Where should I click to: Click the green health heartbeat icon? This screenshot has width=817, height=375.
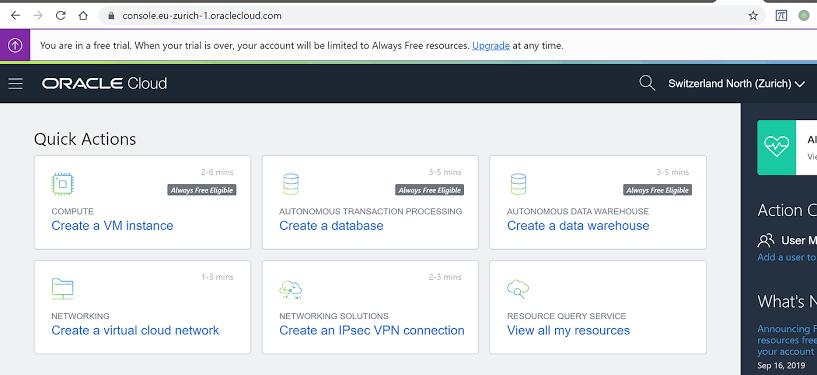click(x=776, y=147)
